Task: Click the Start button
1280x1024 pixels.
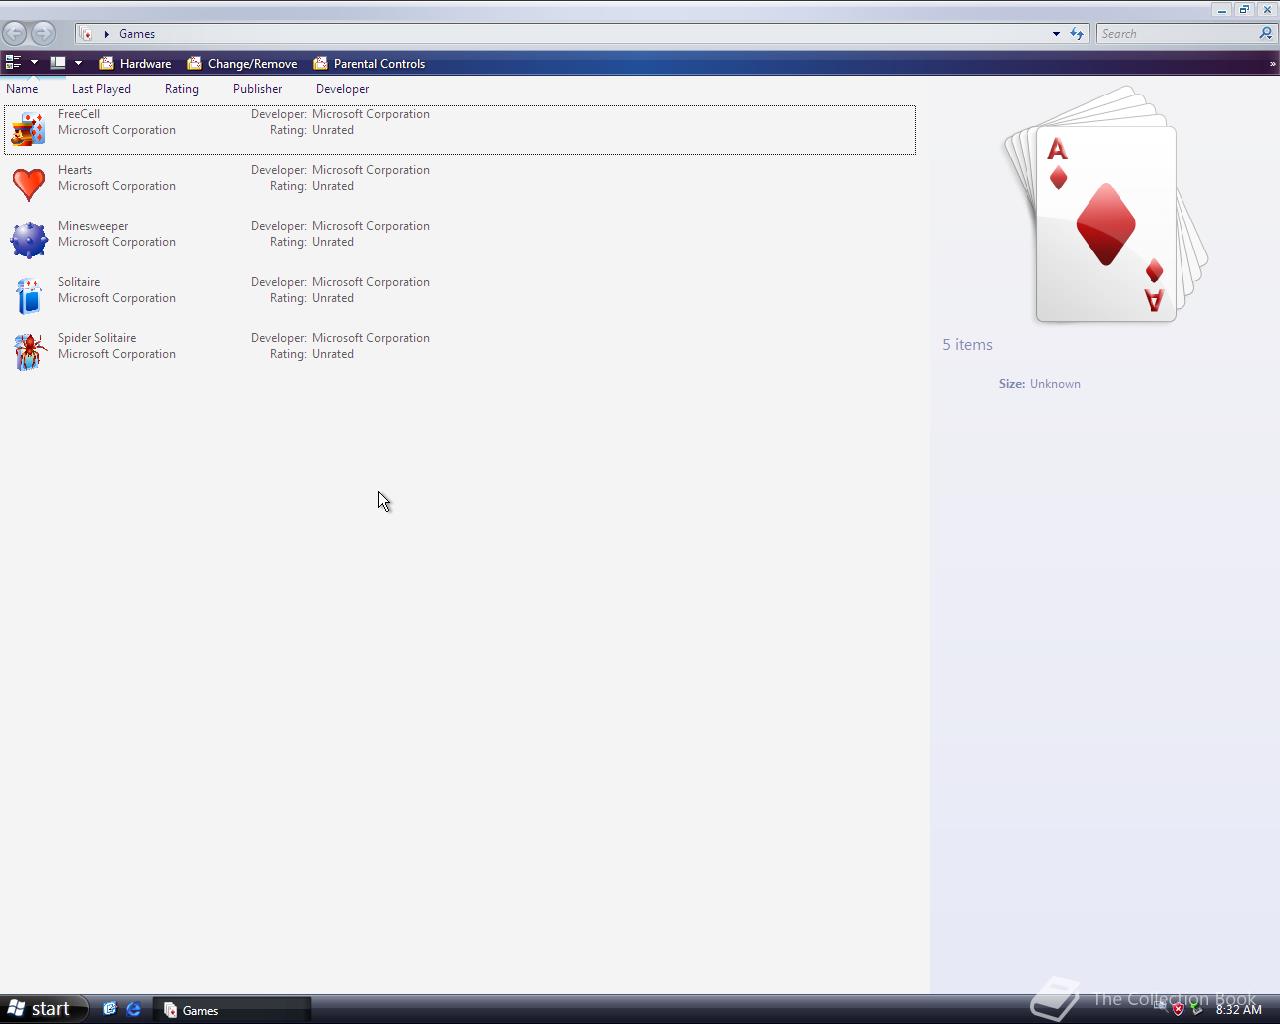Action: [44, 1009]
